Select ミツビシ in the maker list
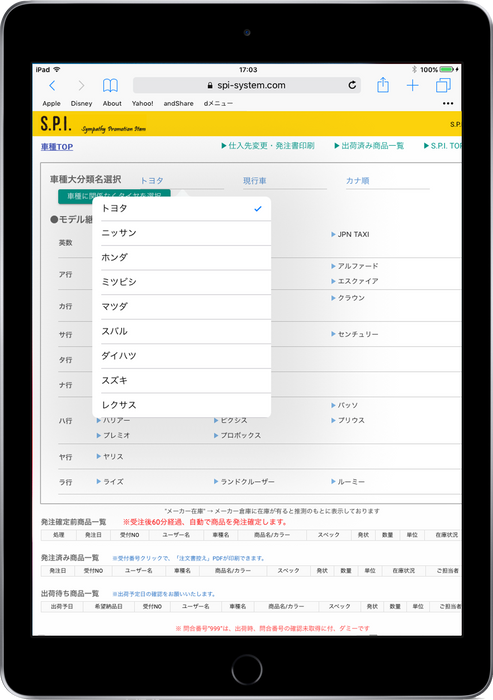This screenshot has width=493, height=700. pos(181,282)
